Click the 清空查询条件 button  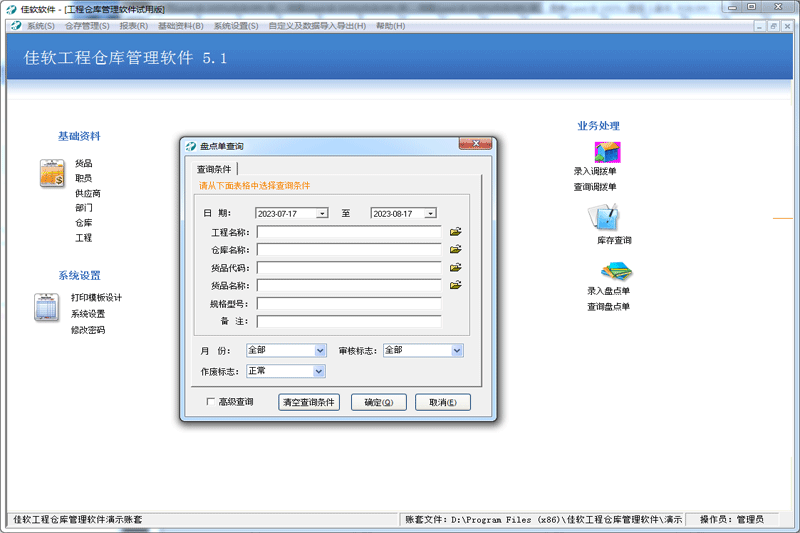pyautogui.click(x=309, y=402)
